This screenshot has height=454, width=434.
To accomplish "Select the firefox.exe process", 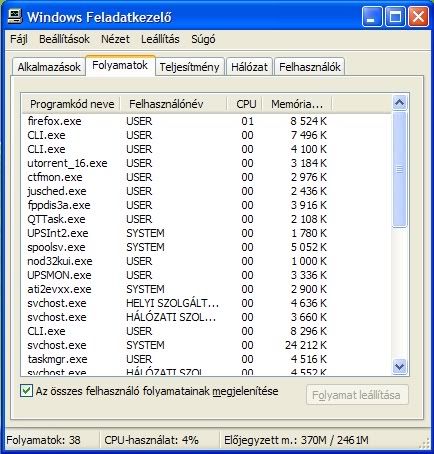I will (207, 121).
